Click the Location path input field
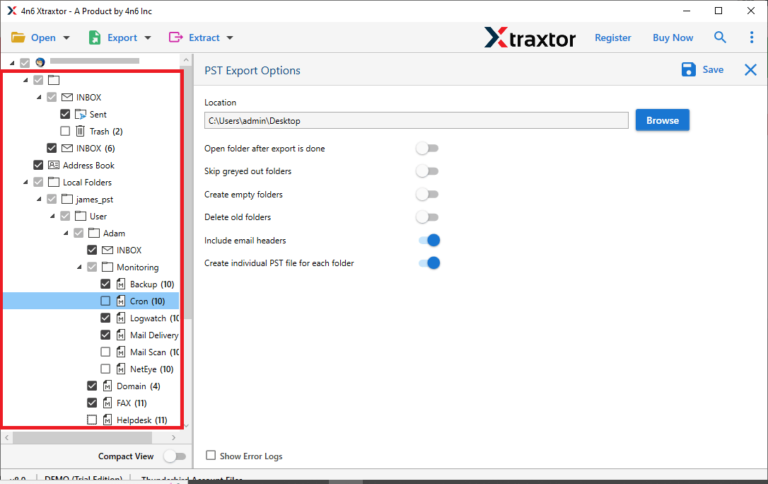768x484 pixels. [x=416, y=121]
